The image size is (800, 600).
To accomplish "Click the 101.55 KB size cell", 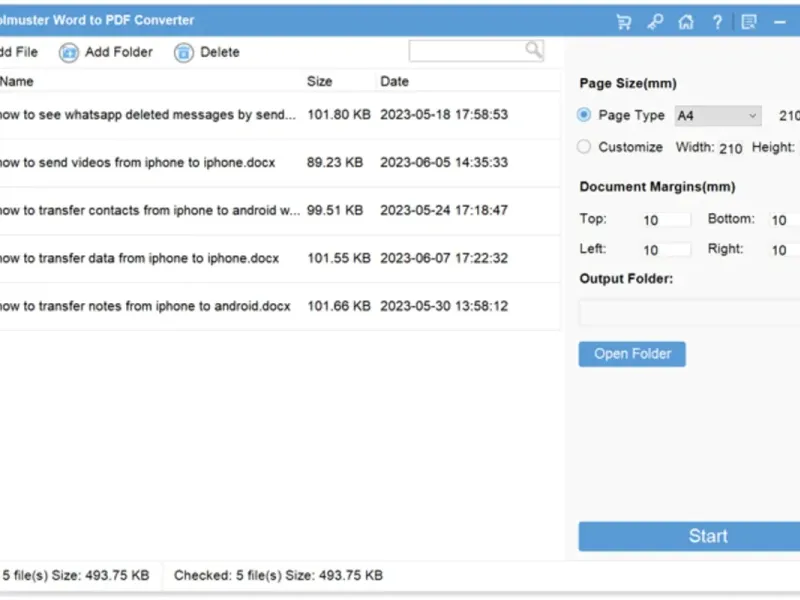I will 339,258.
